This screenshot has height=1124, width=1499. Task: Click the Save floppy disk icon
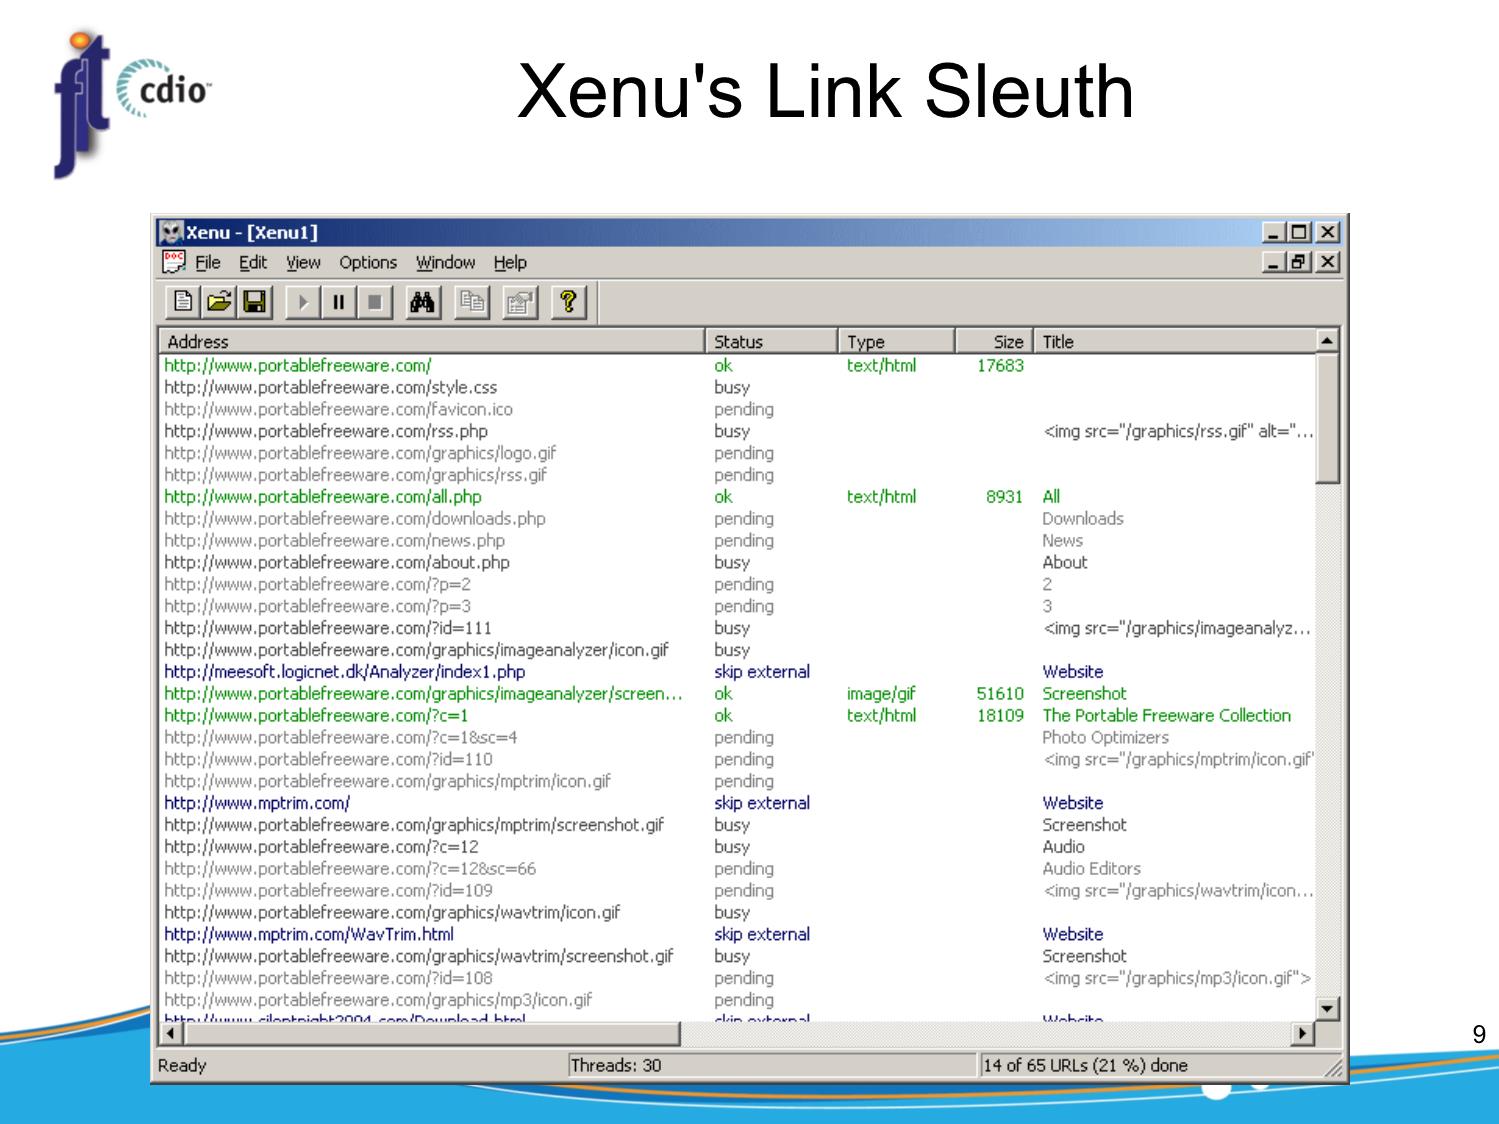(x=255, y=302)
